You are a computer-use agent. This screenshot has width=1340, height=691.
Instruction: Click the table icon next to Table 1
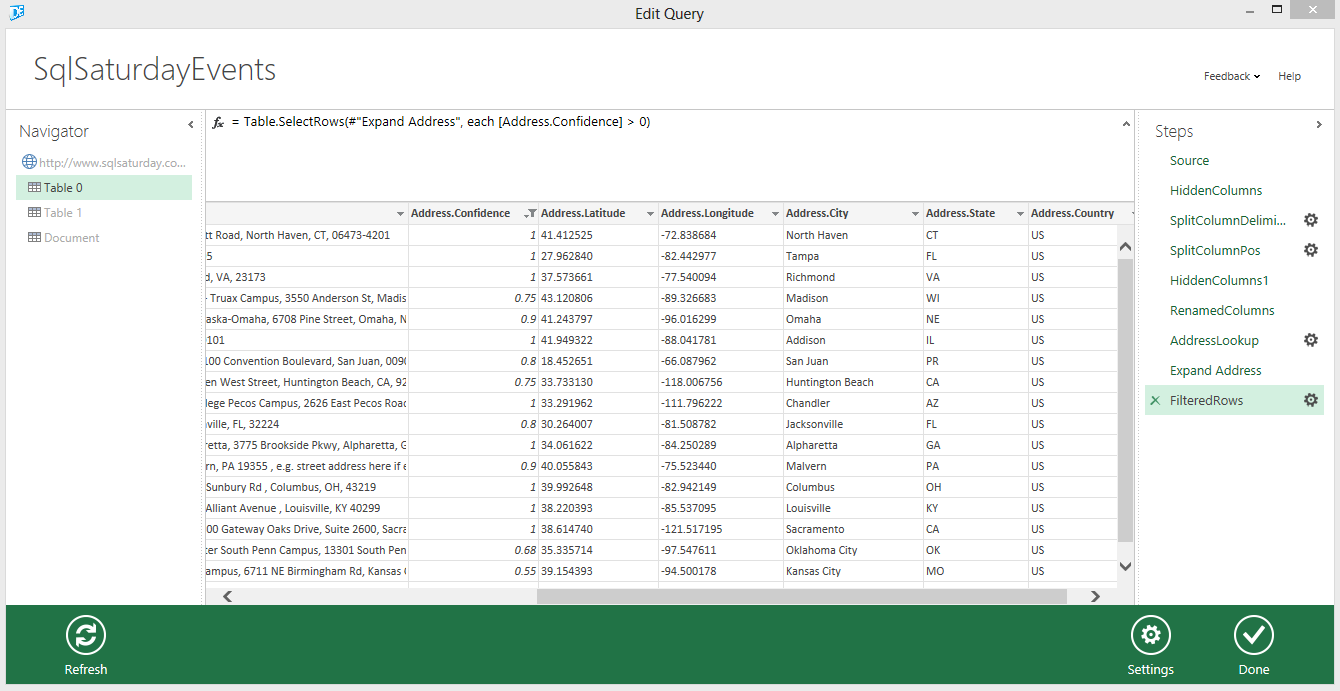point(34,212)
